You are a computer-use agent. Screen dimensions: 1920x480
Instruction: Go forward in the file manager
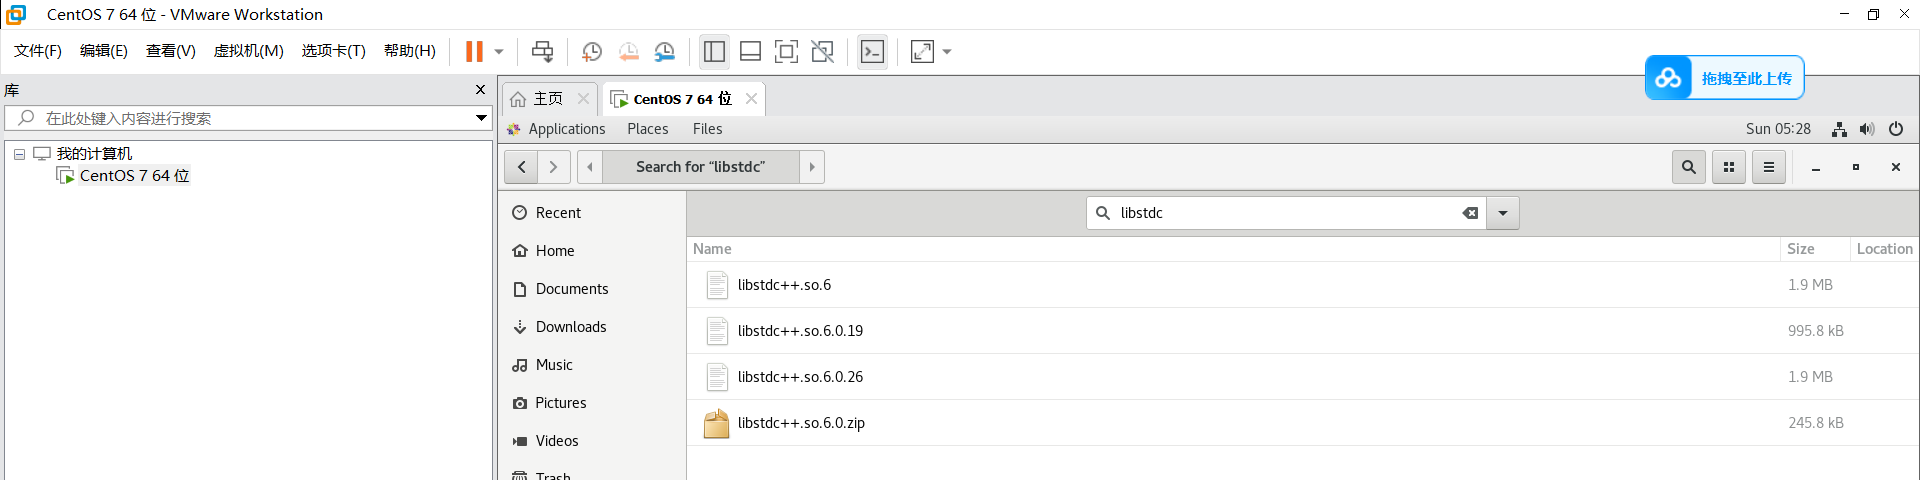(x=554, y=167)
